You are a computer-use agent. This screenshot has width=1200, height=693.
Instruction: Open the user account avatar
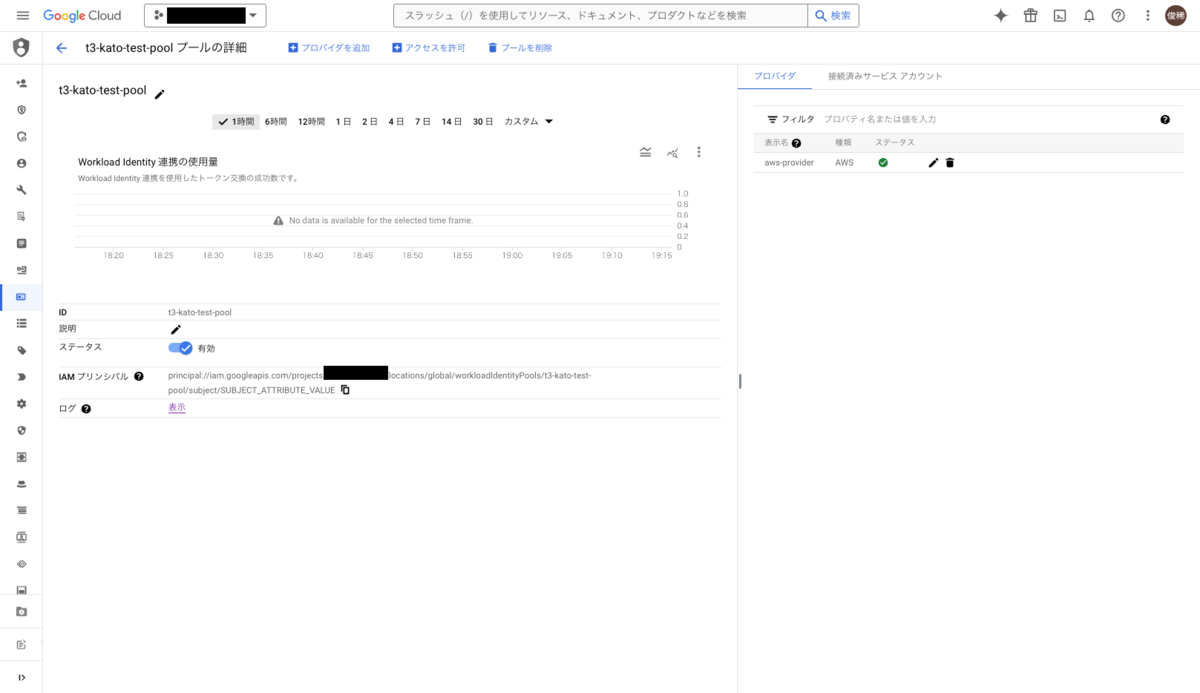[x=1176, y=16]
